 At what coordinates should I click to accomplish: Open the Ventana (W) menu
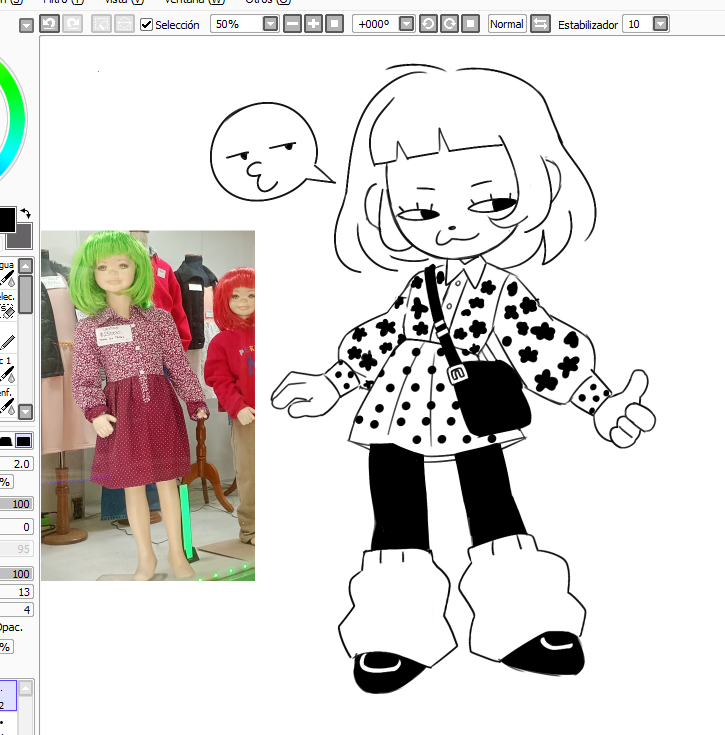click(194, 1)
